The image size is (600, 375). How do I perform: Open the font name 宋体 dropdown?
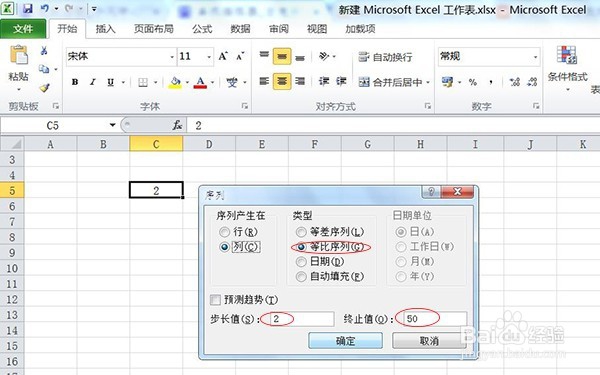(x=172, y=57)
